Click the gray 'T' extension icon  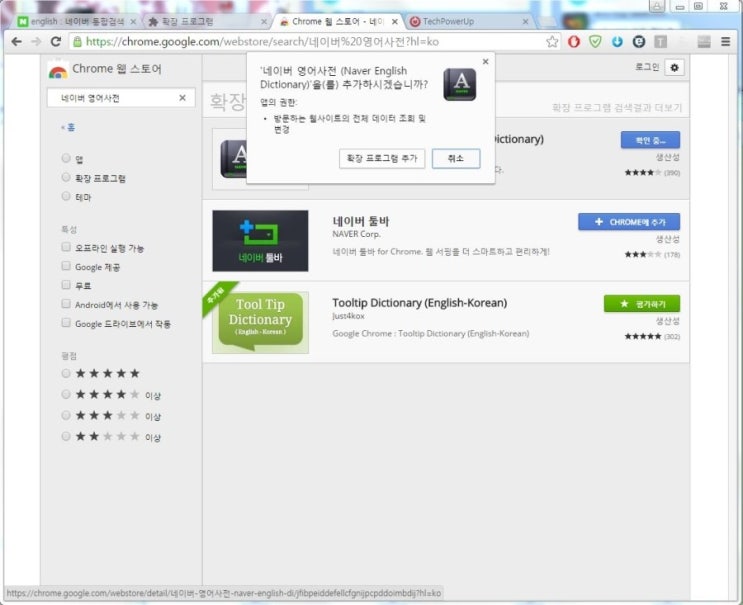click(x=661, y=42)
